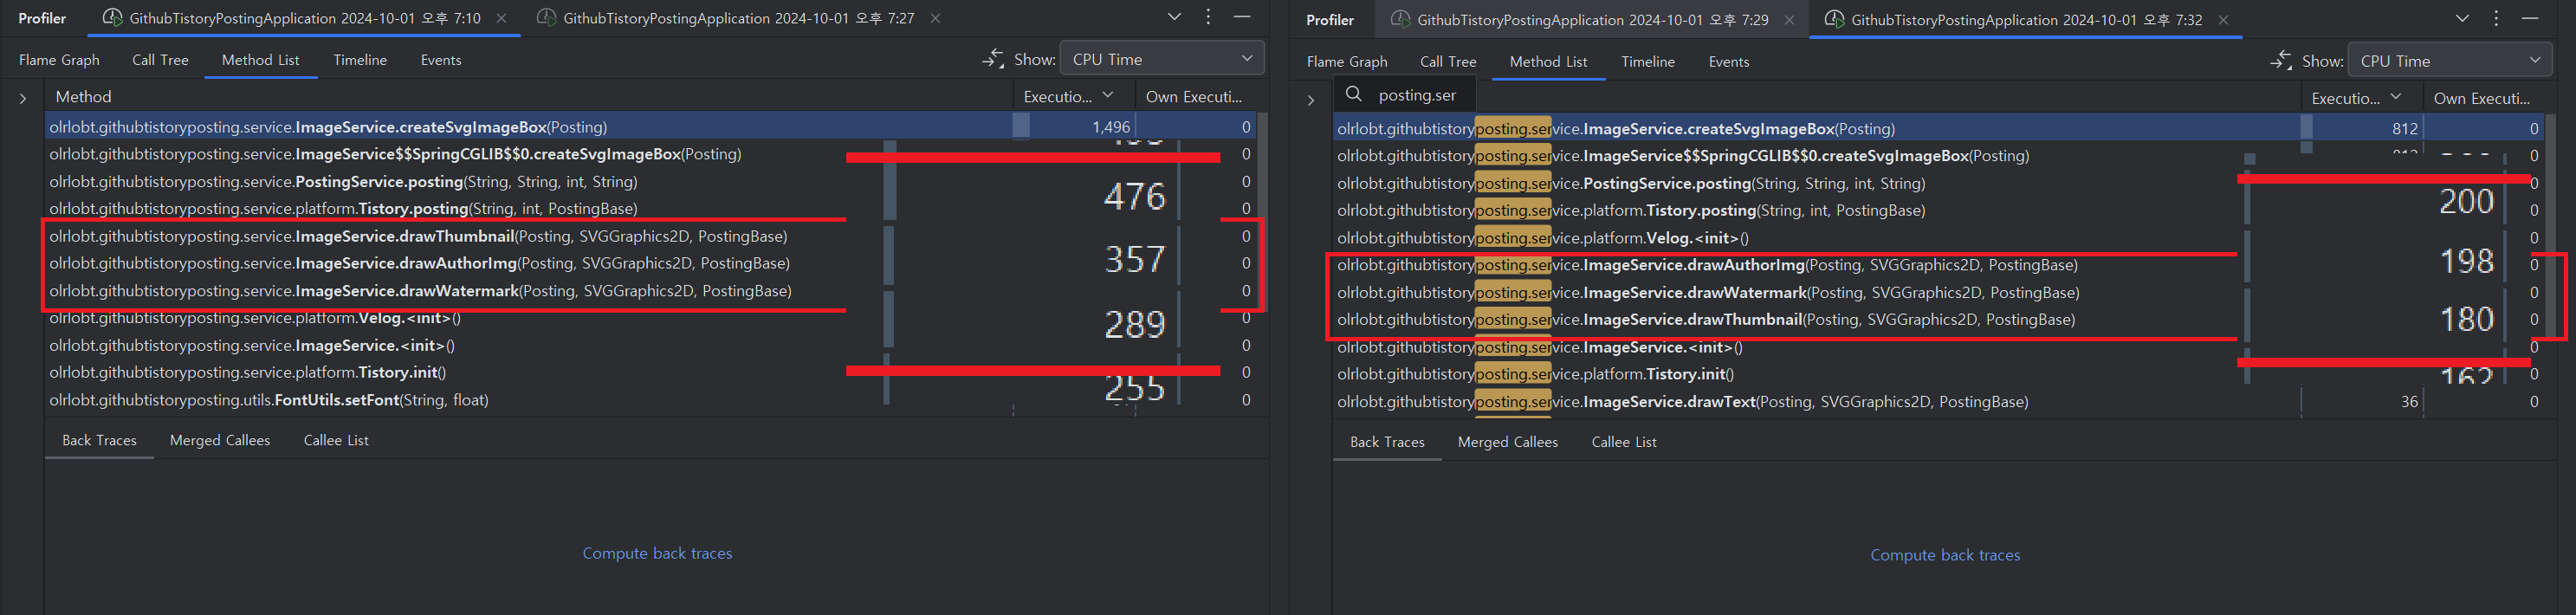
Task: Select Method List tab in left Profiler
Action: click(260, 60)
